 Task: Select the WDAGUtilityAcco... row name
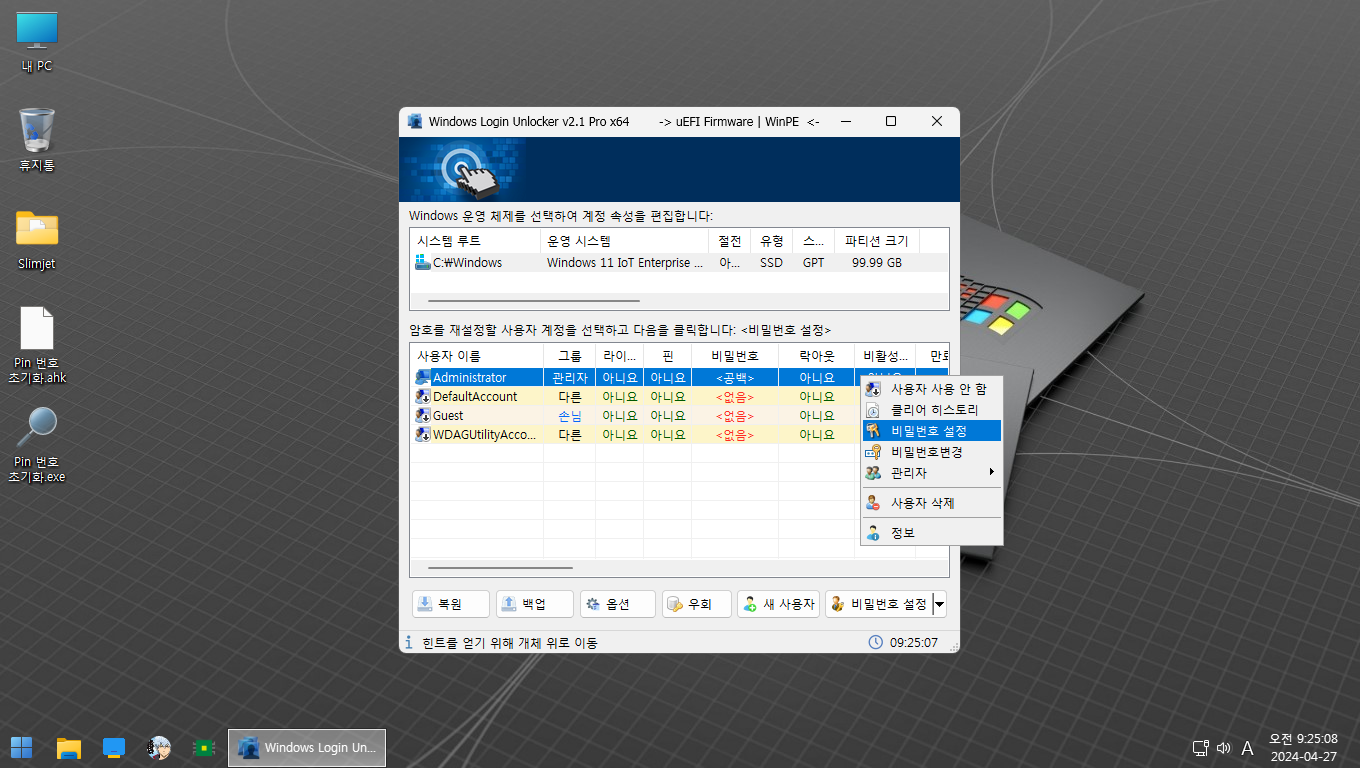click(485, 434)
